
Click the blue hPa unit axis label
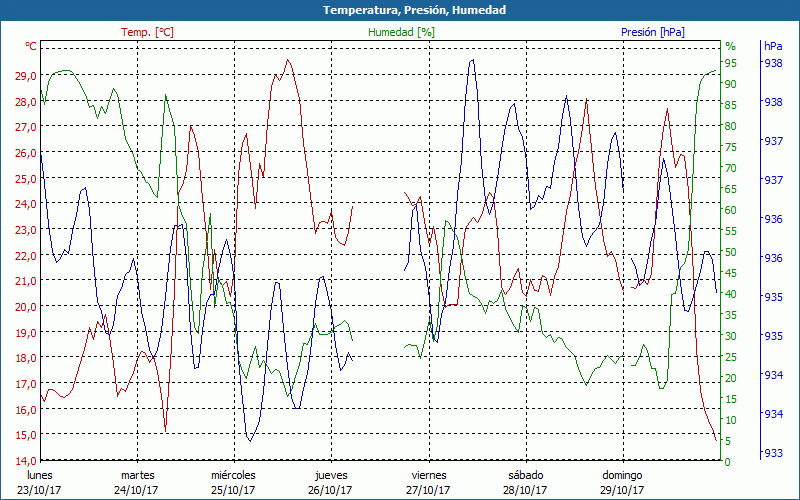pyautogui.click(x=773, y=46)
